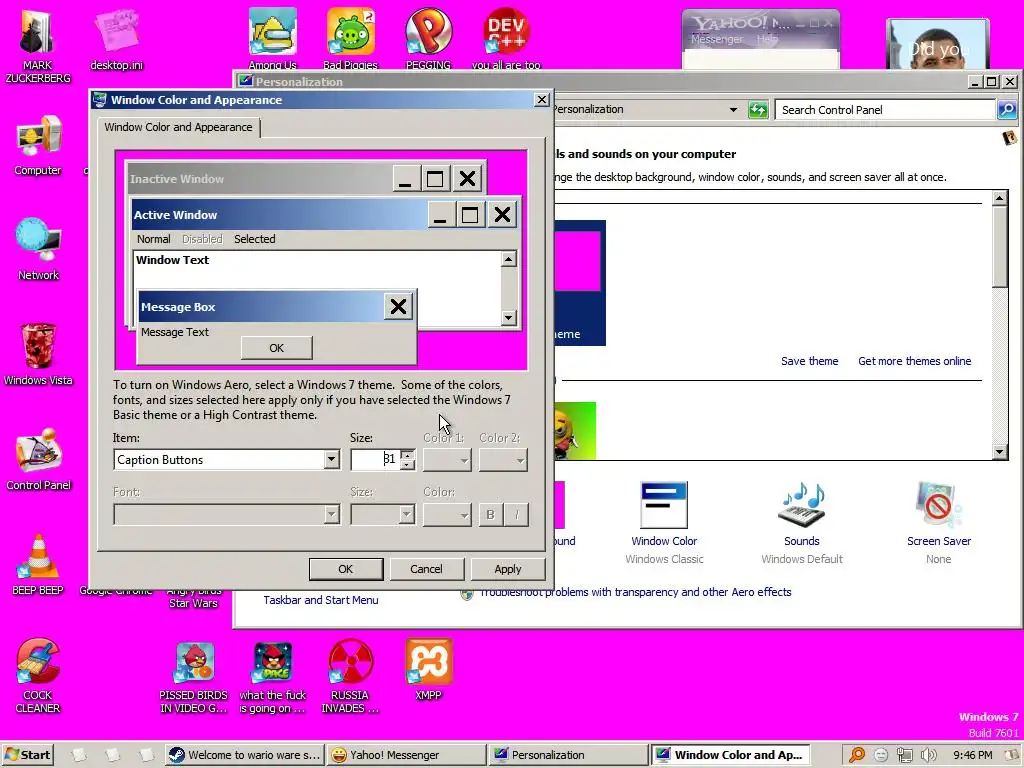Click Get more themes online link
1024x768 pixels.
(914, 361)
